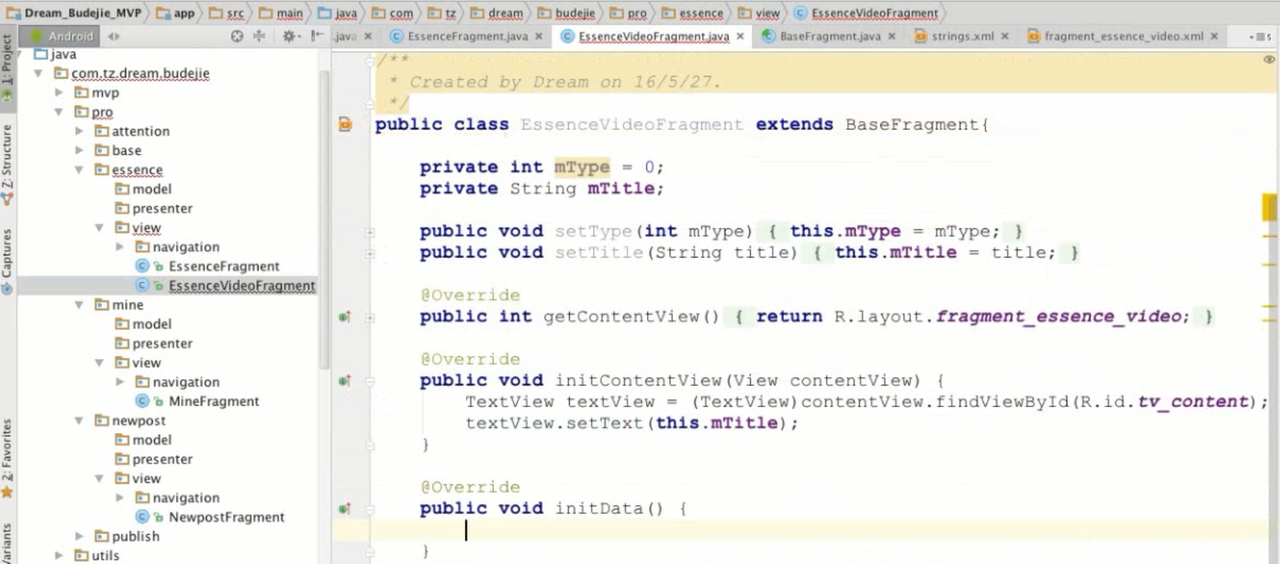Close the EssenceVideoFragment.java tab
1280x564 pixels.
tap(740, 36)
